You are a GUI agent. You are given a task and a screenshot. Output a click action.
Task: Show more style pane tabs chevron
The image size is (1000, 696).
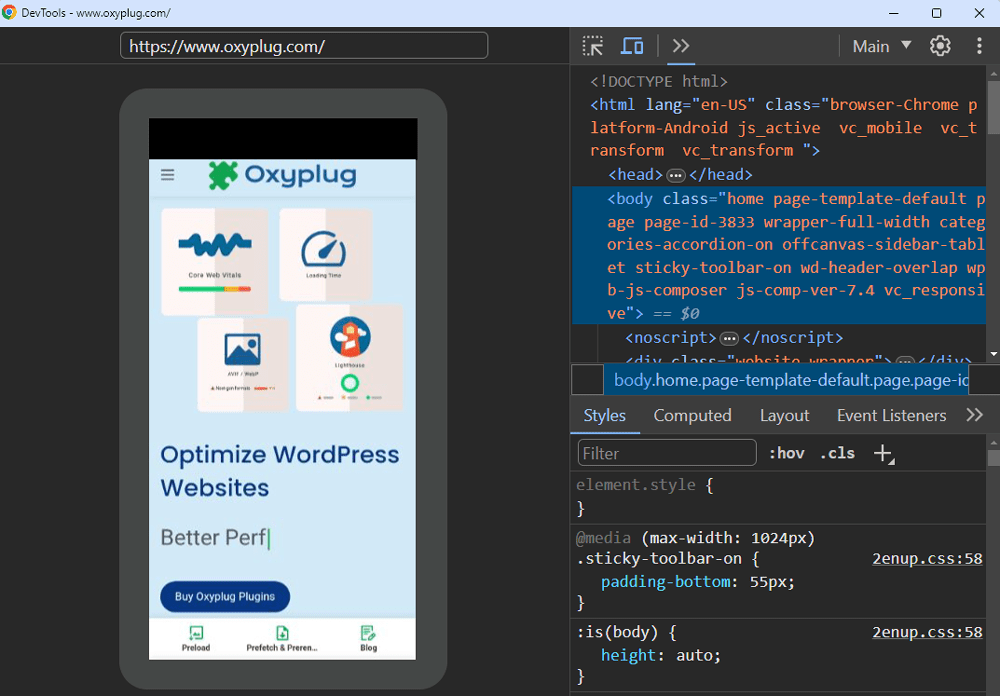[x=974, y=415]
